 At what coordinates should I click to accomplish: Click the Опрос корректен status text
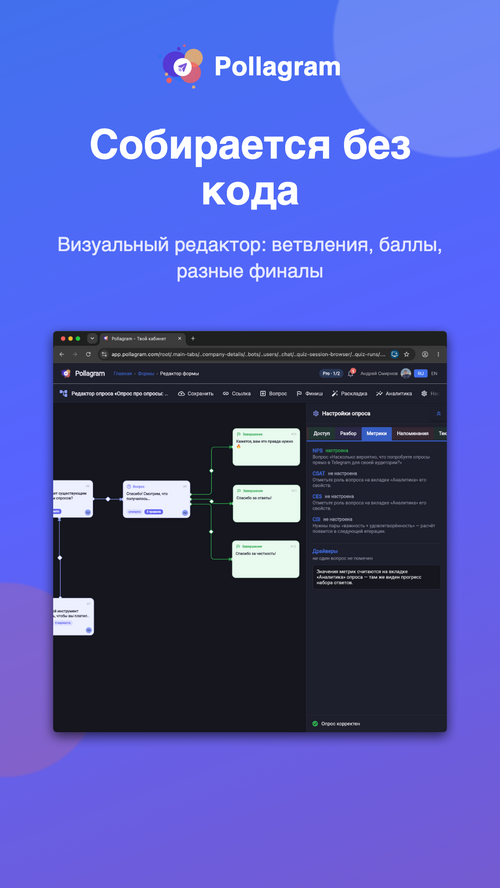tap(340, 724)
